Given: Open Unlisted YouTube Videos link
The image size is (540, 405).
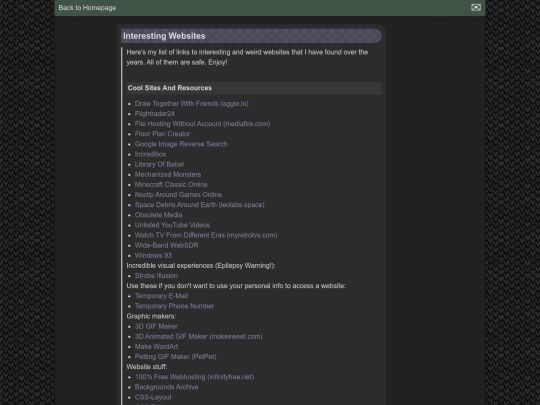Looking at the screenshot, I should pyautogui.click(x=173, y=225).
